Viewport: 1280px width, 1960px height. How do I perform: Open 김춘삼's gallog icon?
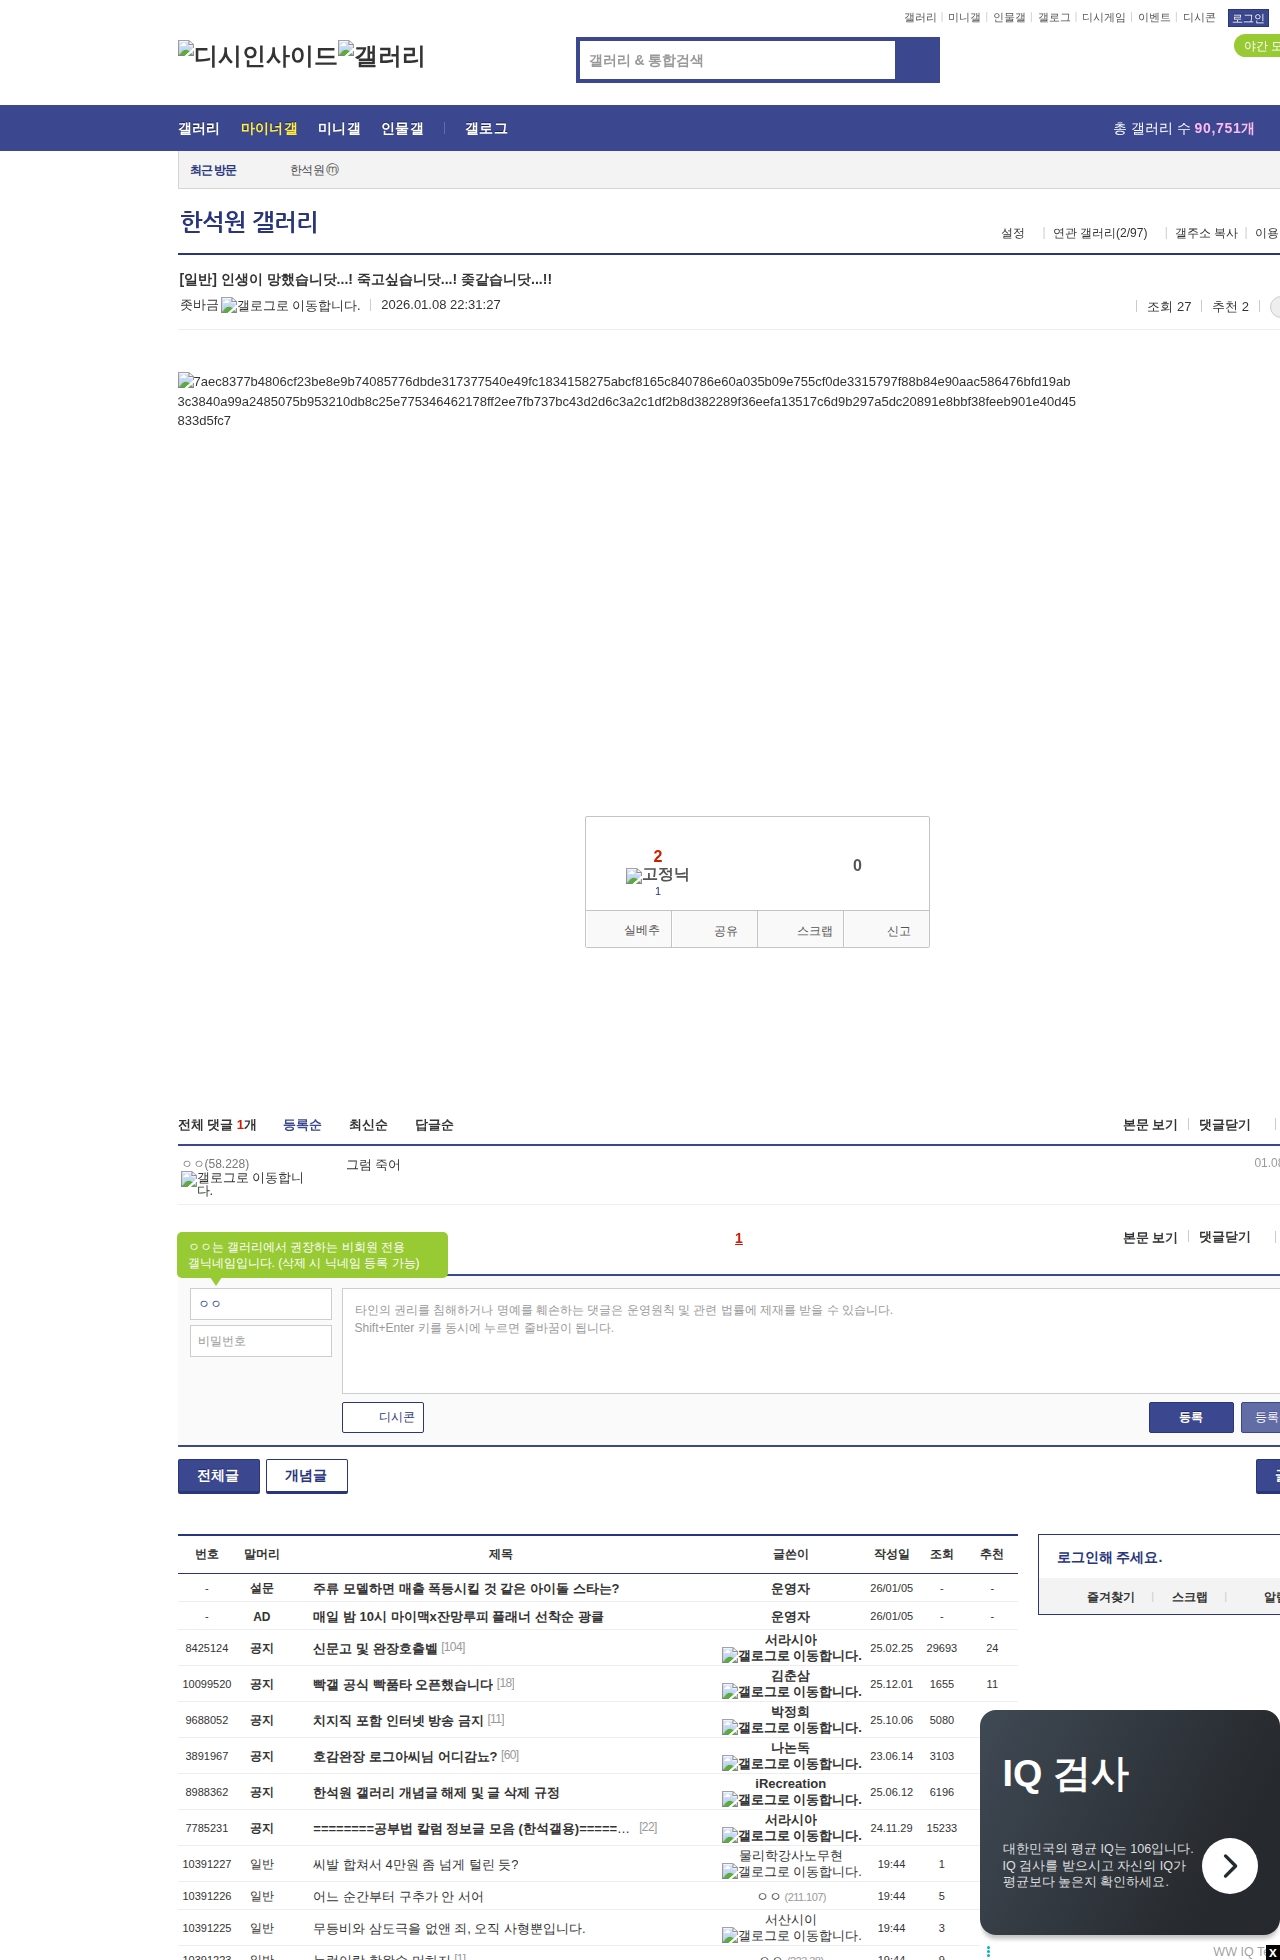[791, 1692]
